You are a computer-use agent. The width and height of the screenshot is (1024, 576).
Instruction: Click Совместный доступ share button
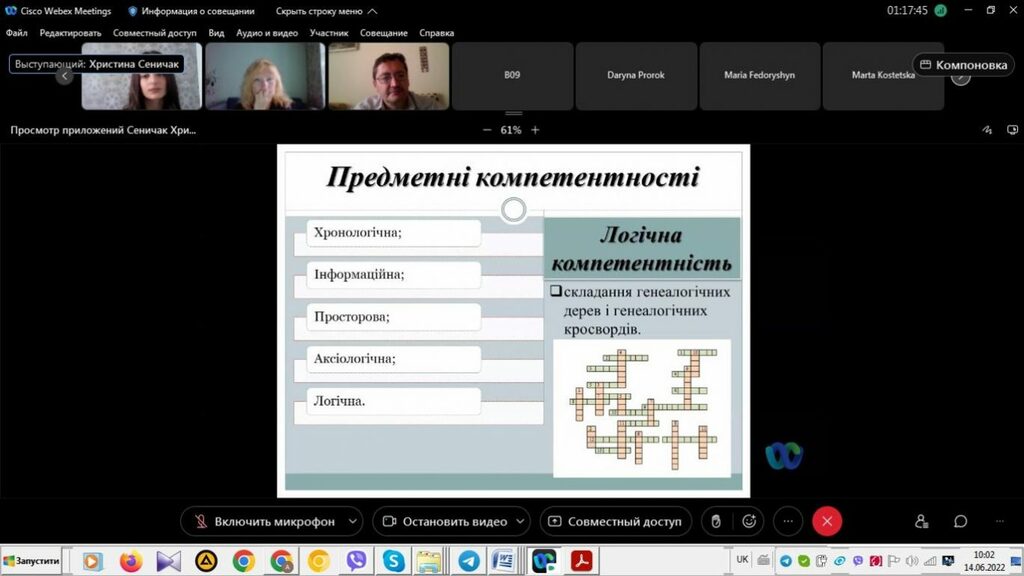coord(614,521)
